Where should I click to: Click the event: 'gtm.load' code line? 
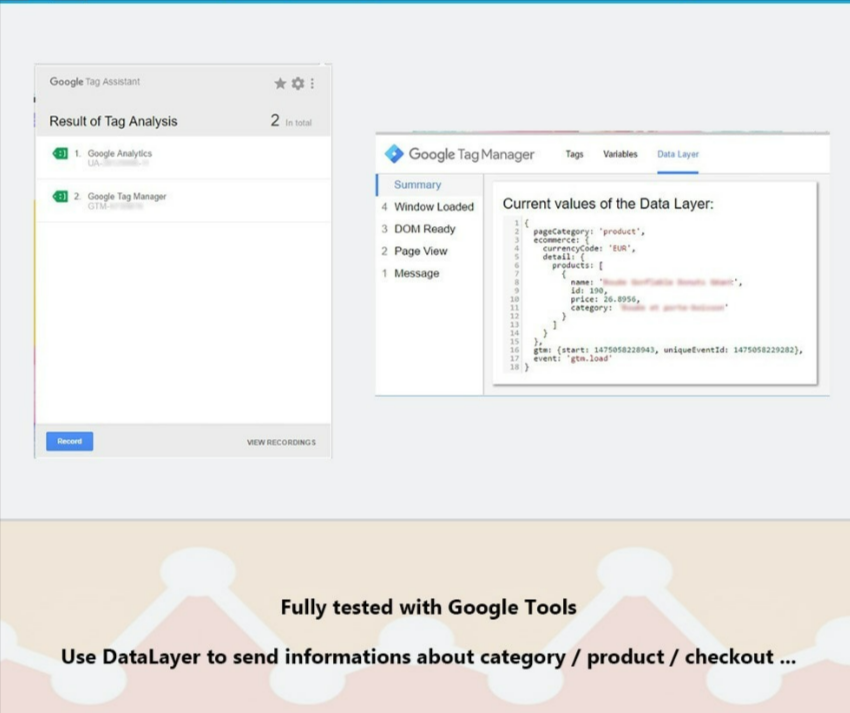[x=572, y=358]
